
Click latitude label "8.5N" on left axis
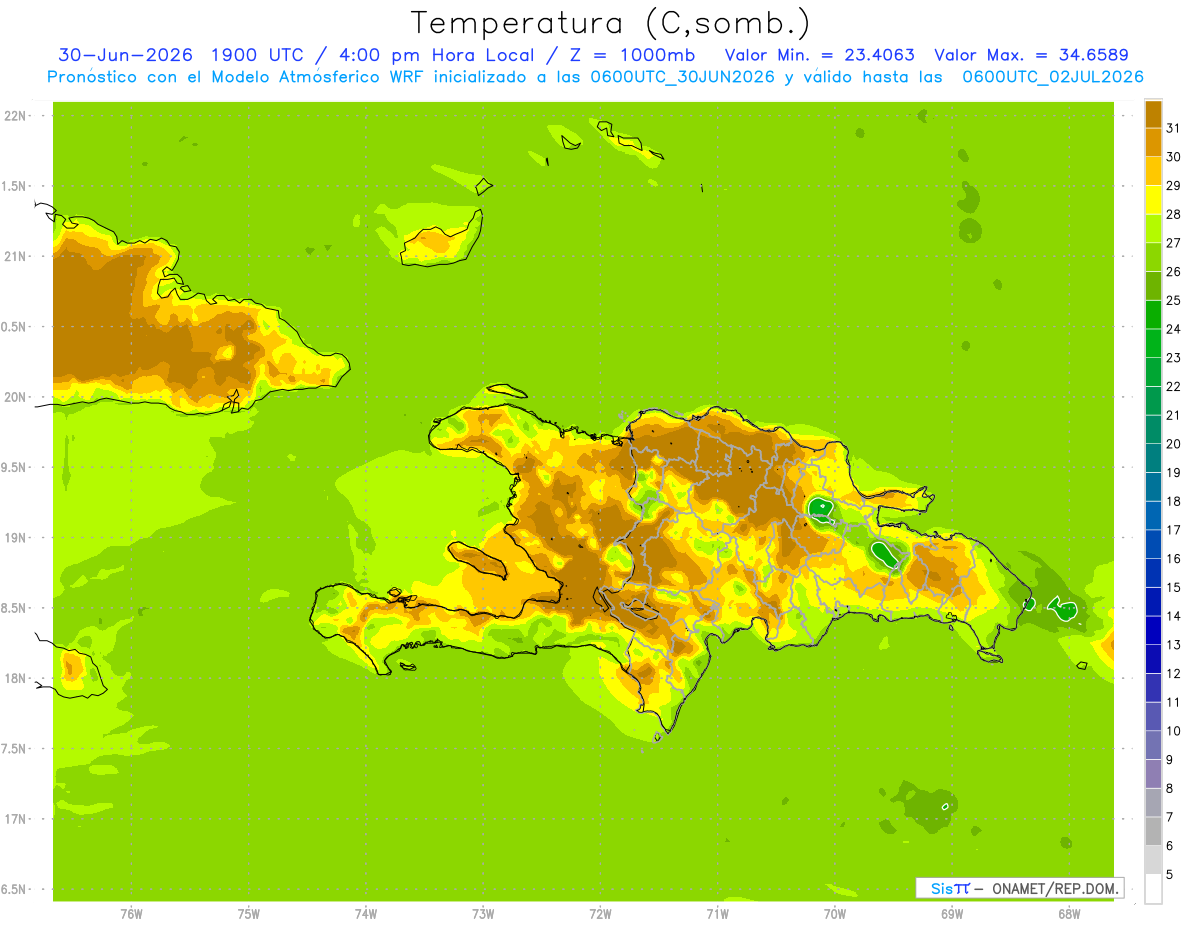(15, 608)
